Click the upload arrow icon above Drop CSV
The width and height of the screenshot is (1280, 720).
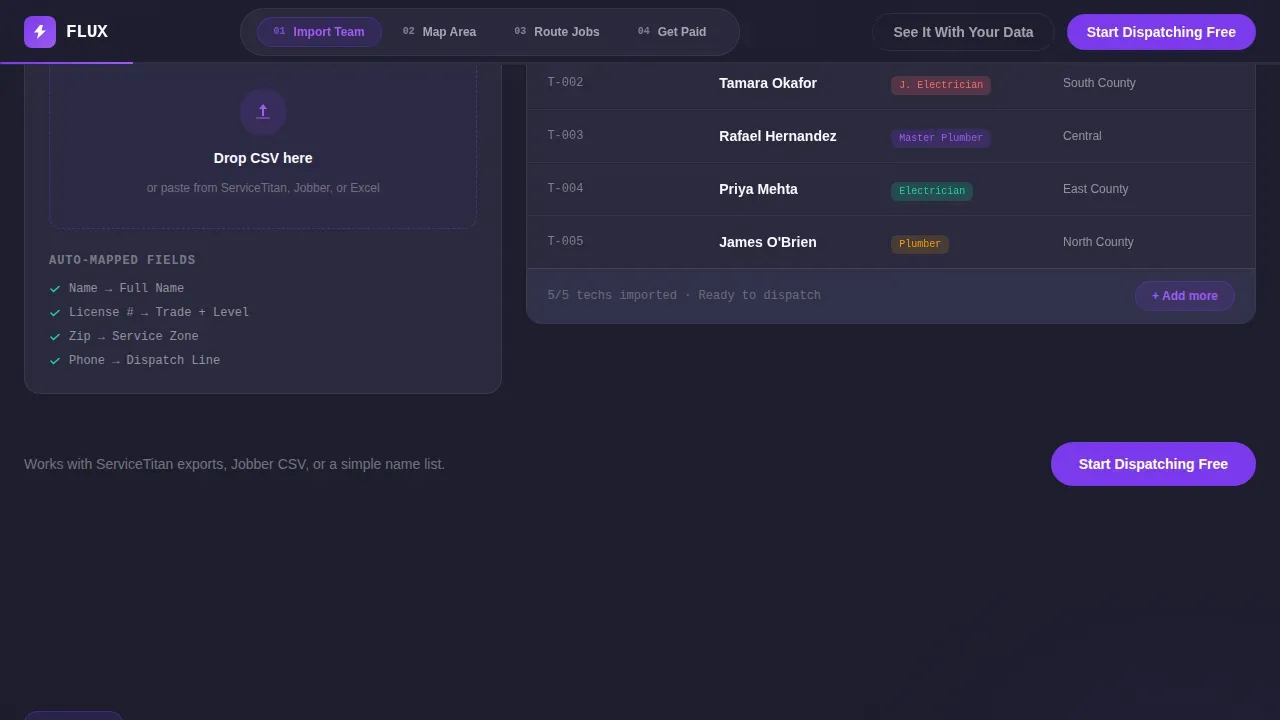click(x=263, y=112)
